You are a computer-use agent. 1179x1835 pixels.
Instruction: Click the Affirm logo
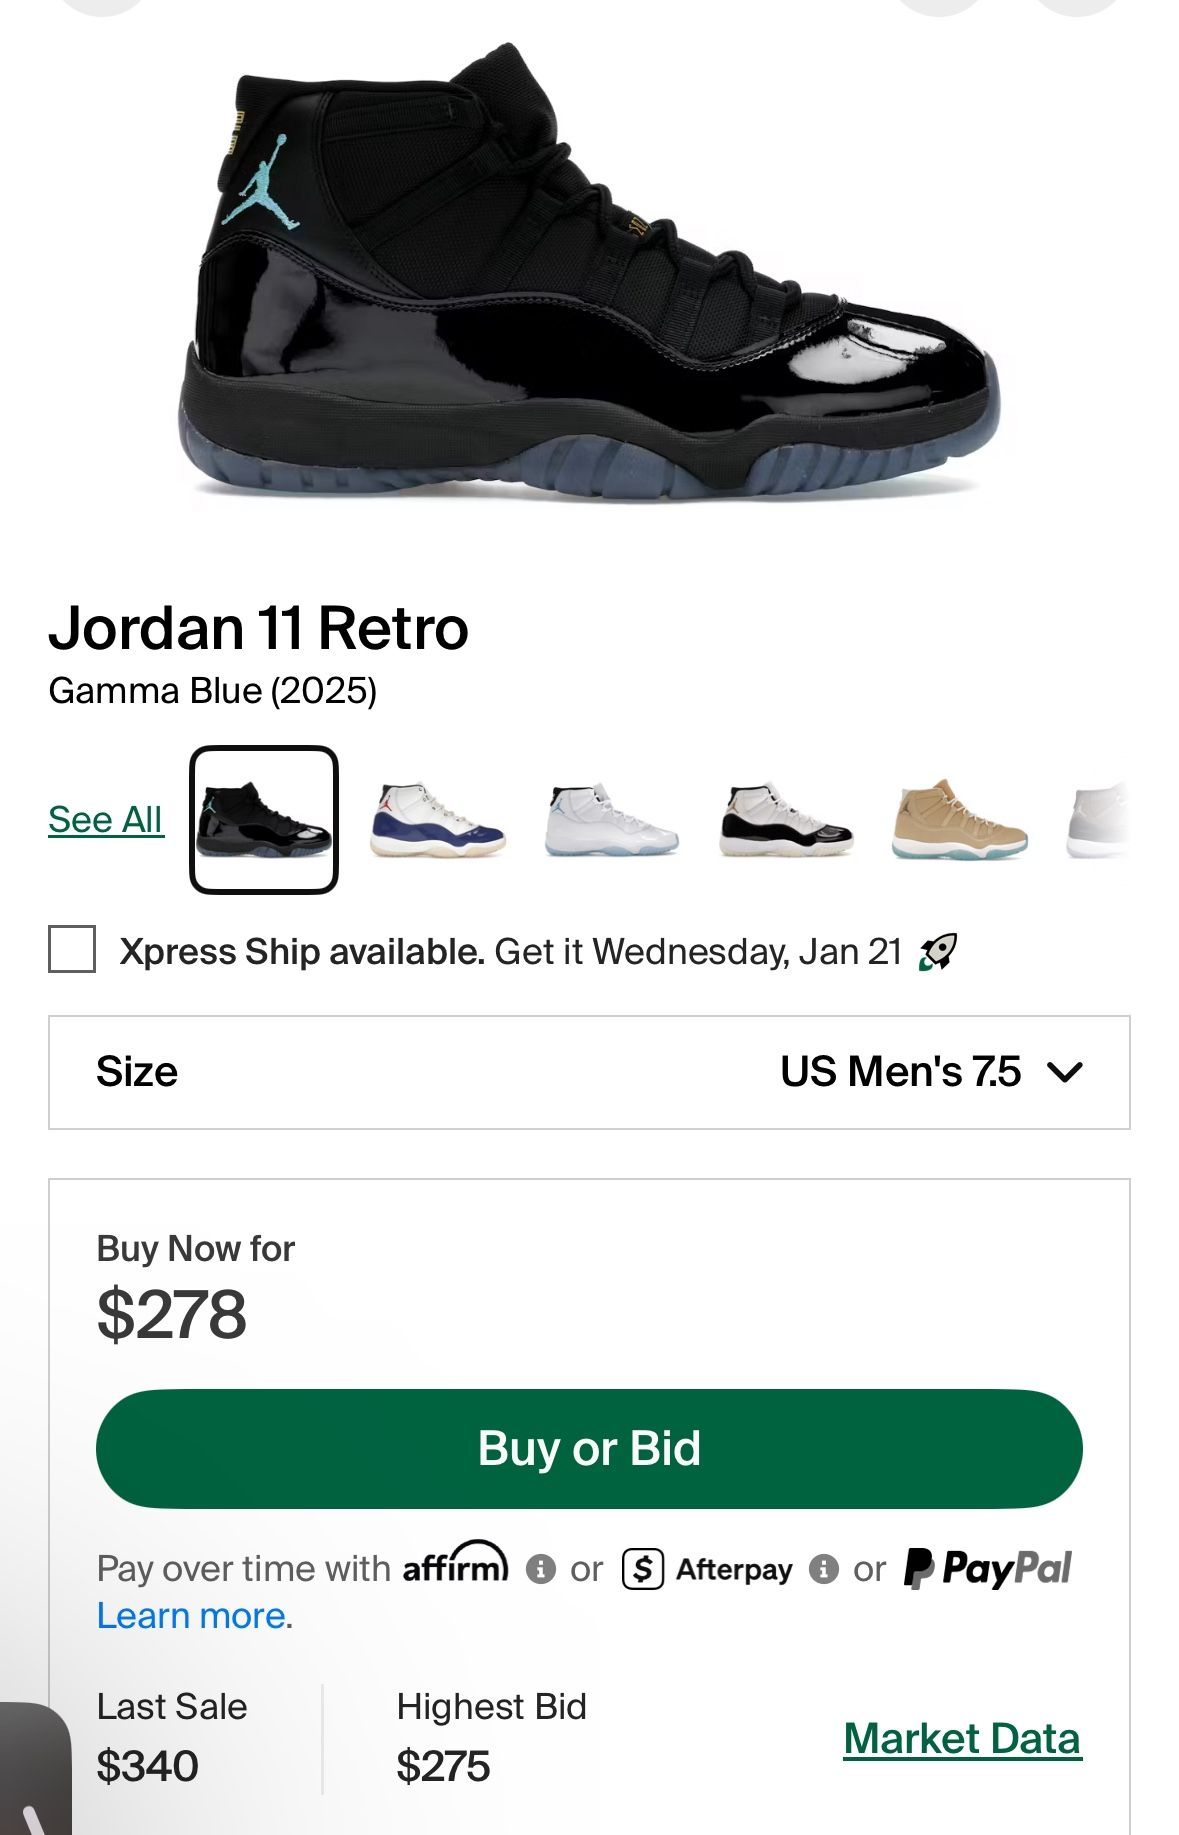click(455, 1564)
